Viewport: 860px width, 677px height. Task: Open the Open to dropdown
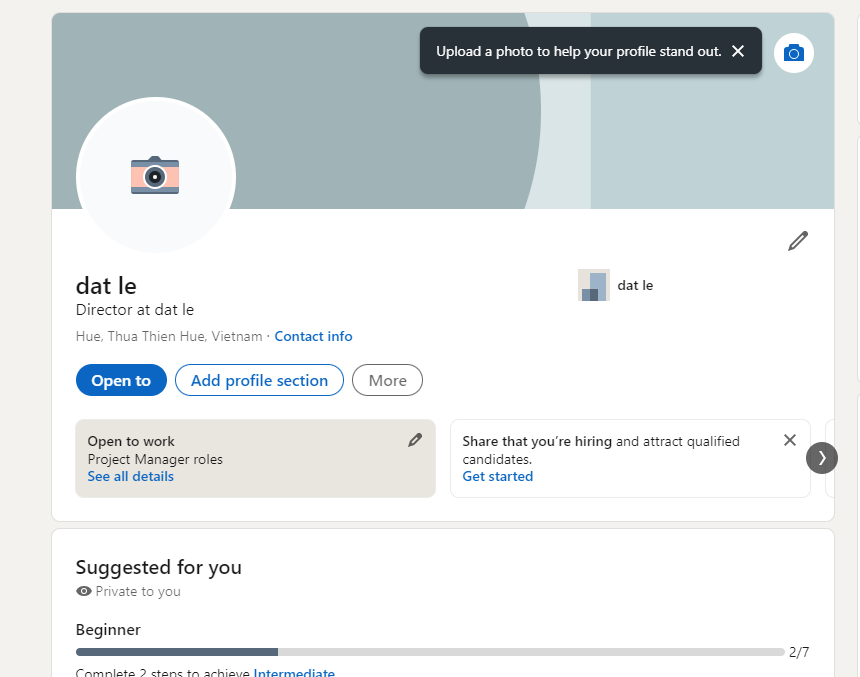pyautogui.click(x=121, y=380)
